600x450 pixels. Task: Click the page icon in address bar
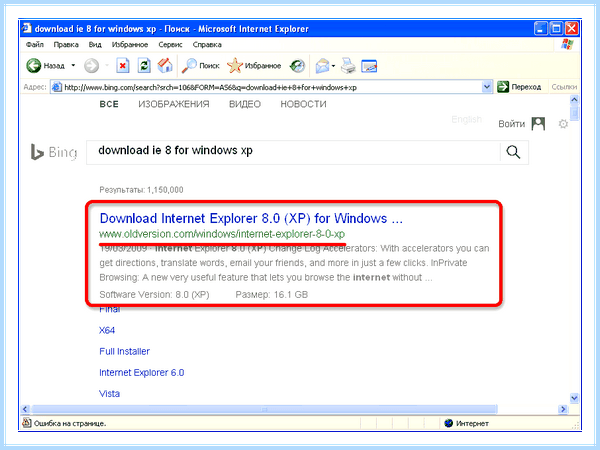click(x=57, y=87)
